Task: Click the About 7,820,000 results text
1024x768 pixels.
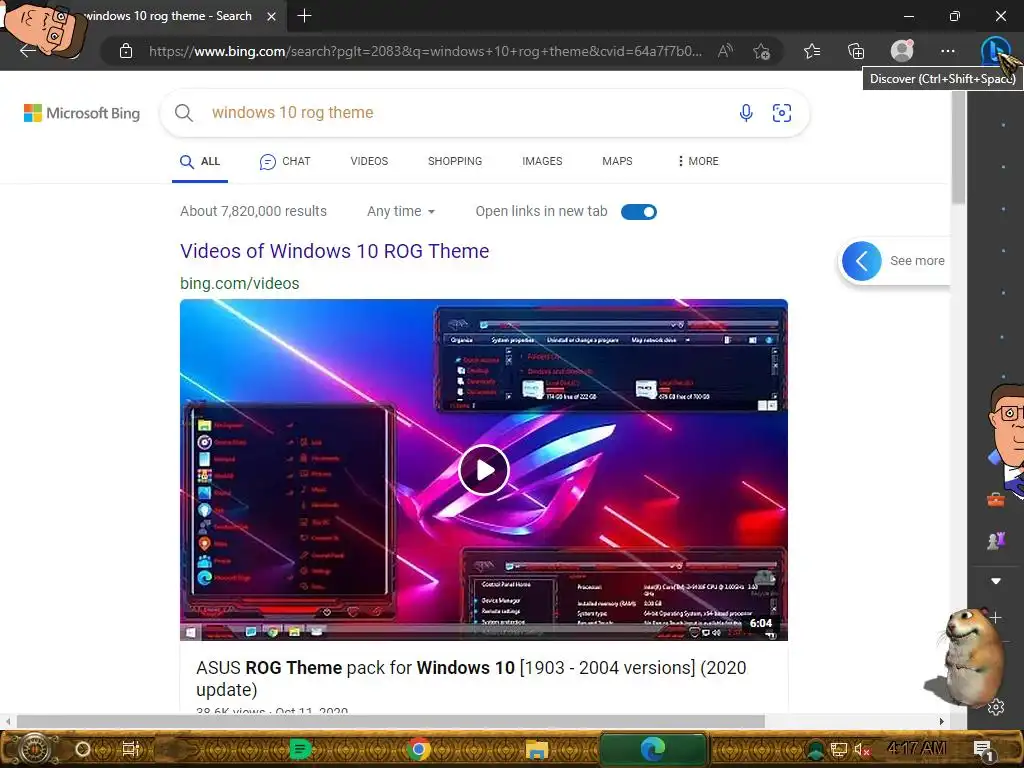Action: (x=253, y=212)
